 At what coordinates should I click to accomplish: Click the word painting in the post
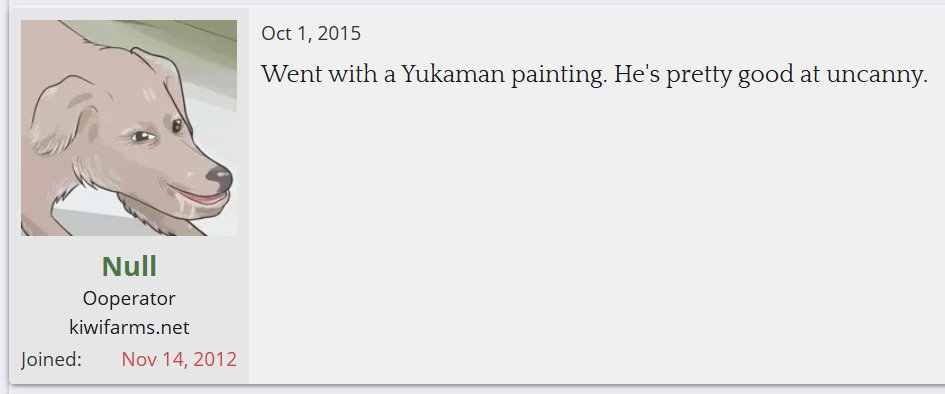560,77
